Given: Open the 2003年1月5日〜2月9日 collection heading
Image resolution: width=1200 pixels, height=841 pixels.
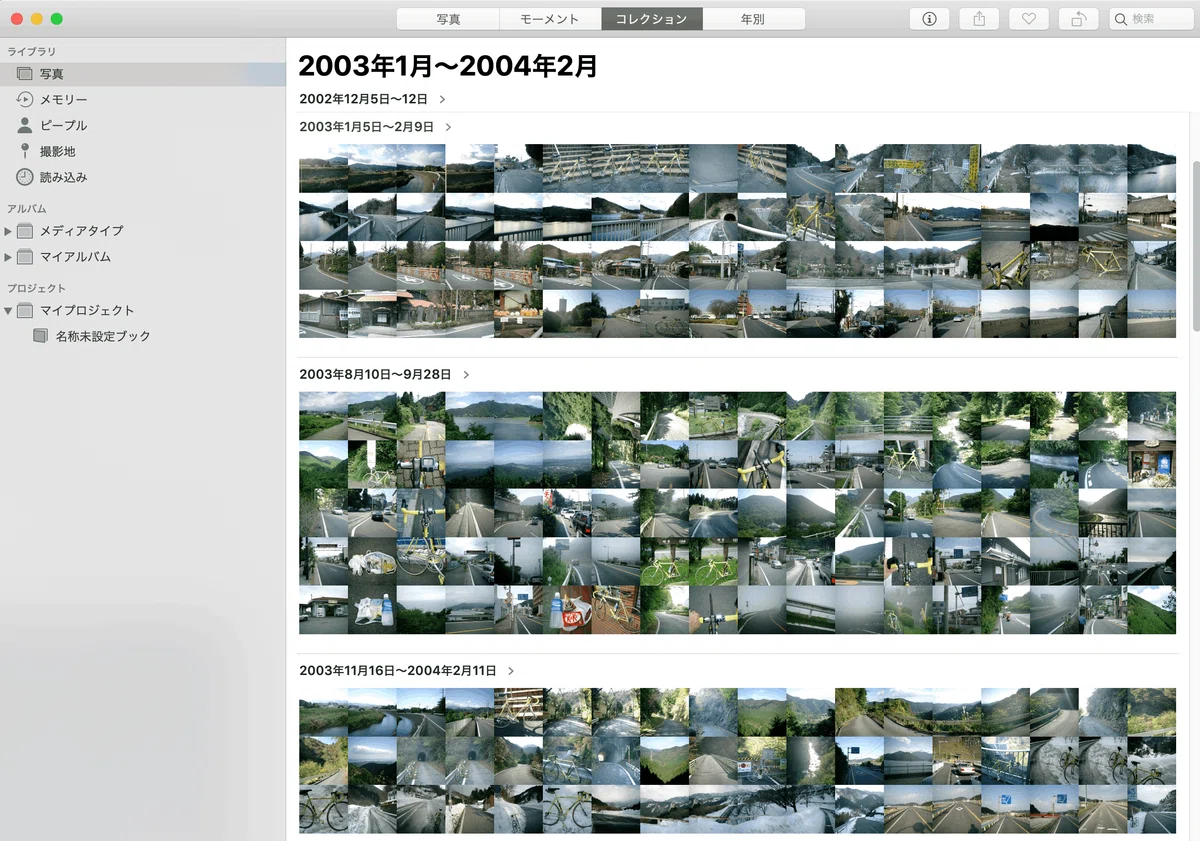Looking at the screenshot, I should pyautogui.click(x=366, y=127).
